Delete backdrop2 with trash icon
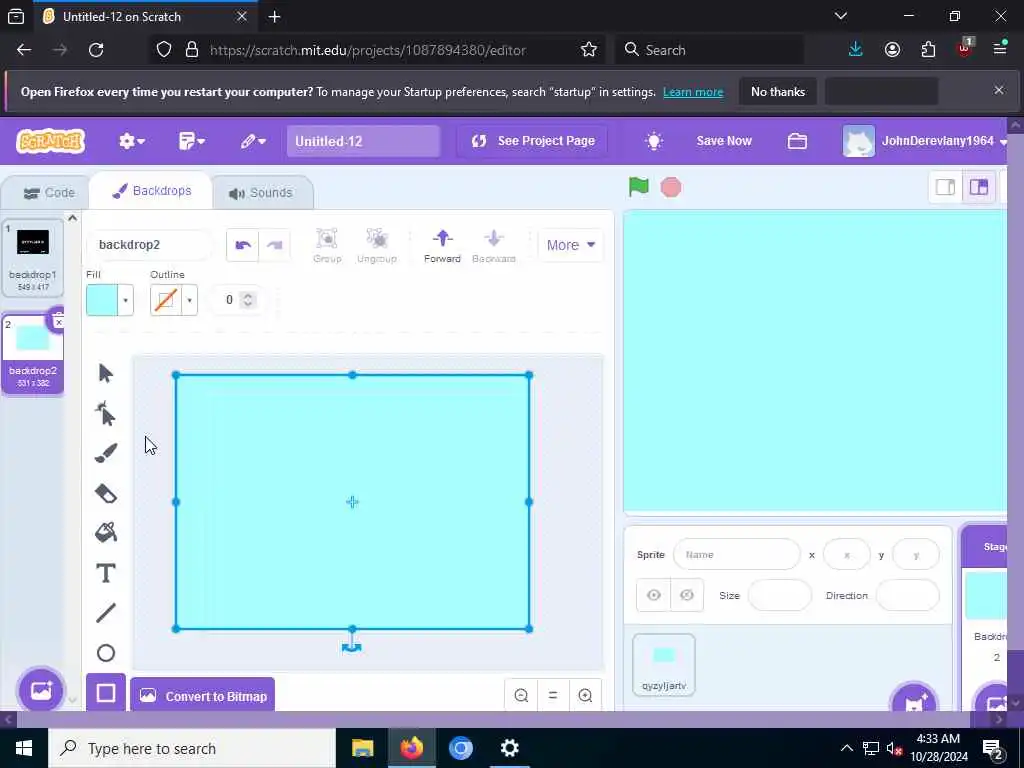The image size is (1024, 768). pyautogui.click(x=57, y=319)
